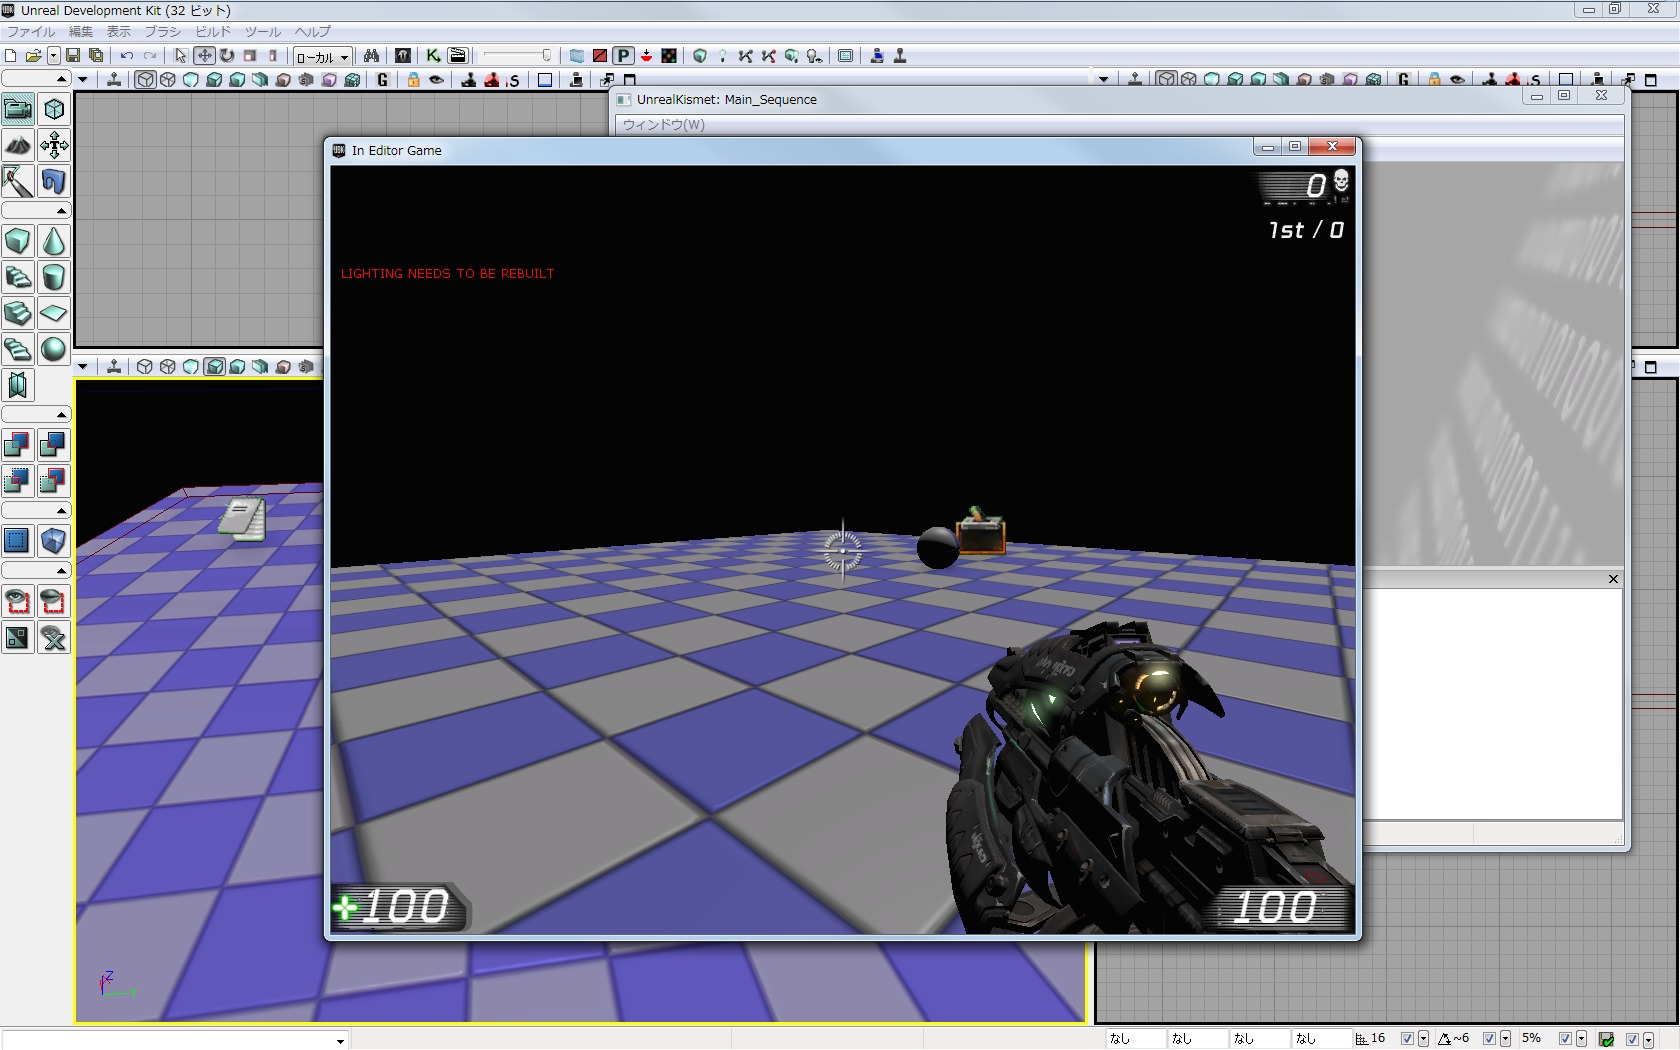
Task: Invert actor visibility with the contrast icon
Action: (18, 637)
